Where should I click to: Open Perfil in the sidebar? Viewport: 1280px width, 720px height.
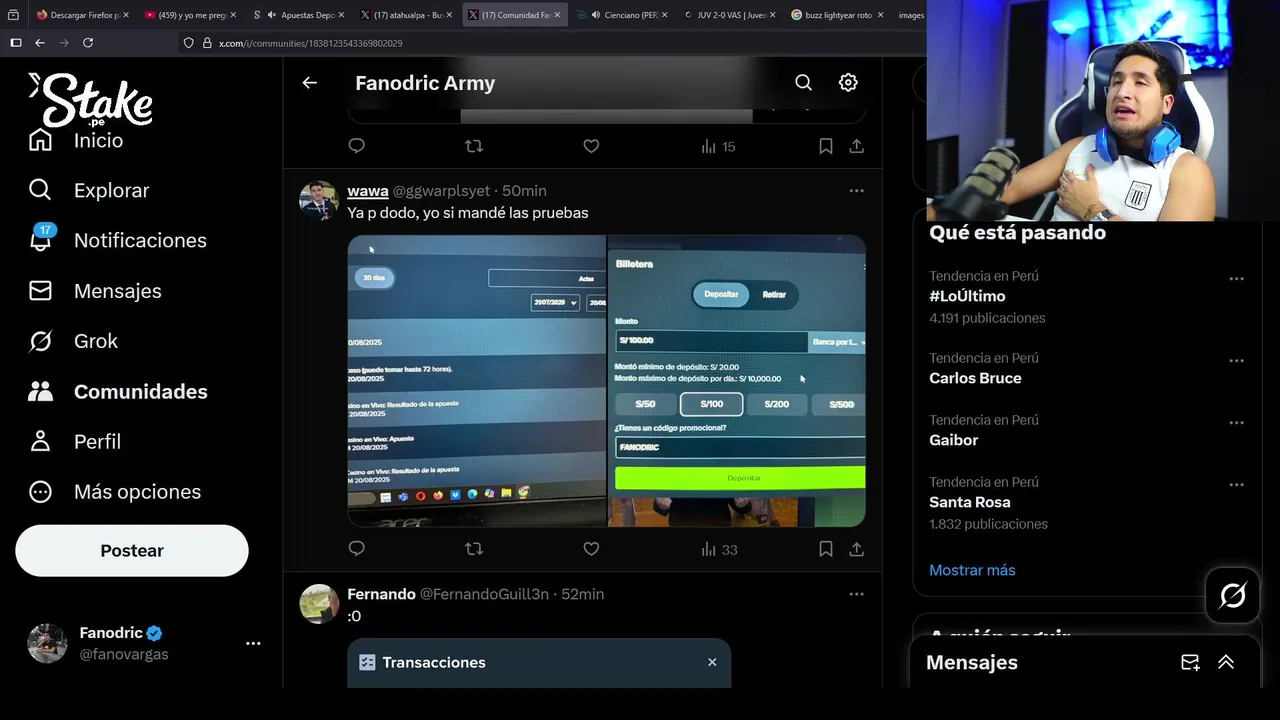point(74,441)
